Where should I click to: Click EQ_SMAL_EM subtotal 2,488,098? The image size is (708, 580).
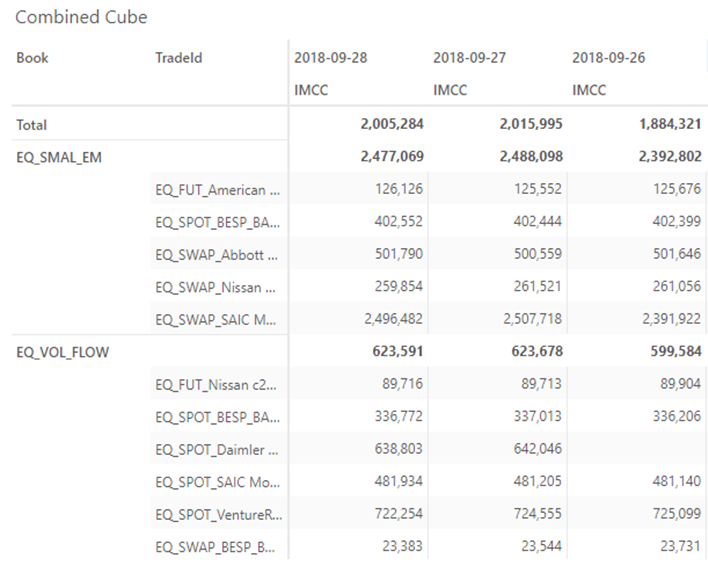531,157
